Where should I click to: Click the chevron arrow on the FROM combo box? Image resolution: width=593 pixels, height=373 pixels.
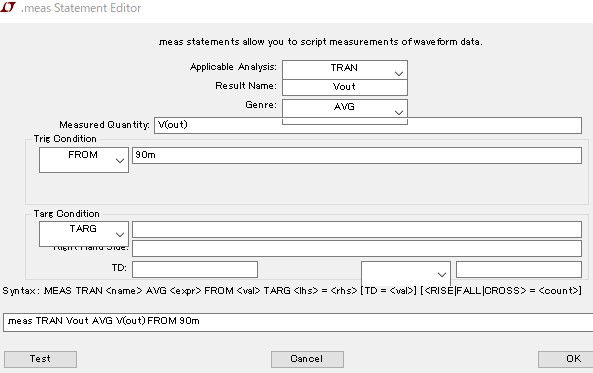120,161
